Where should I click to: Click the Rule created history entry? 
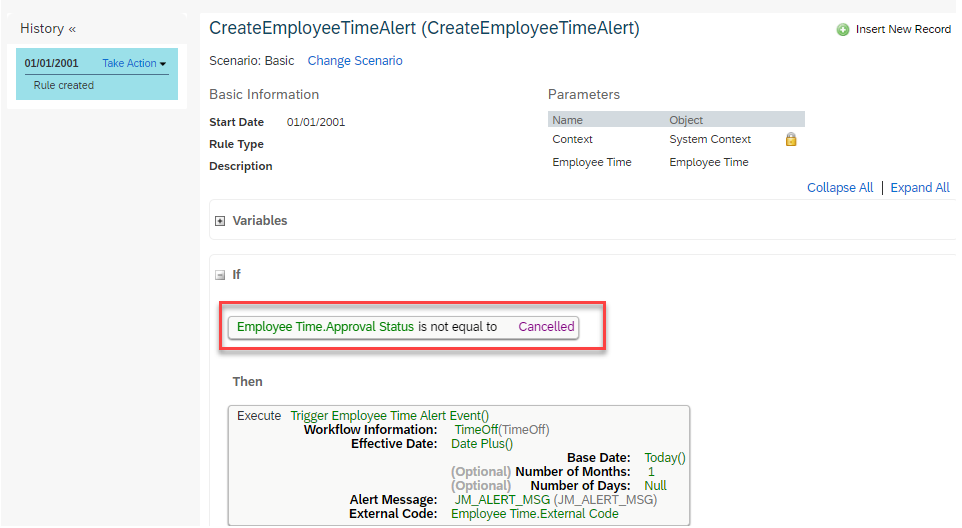point(64,85)
